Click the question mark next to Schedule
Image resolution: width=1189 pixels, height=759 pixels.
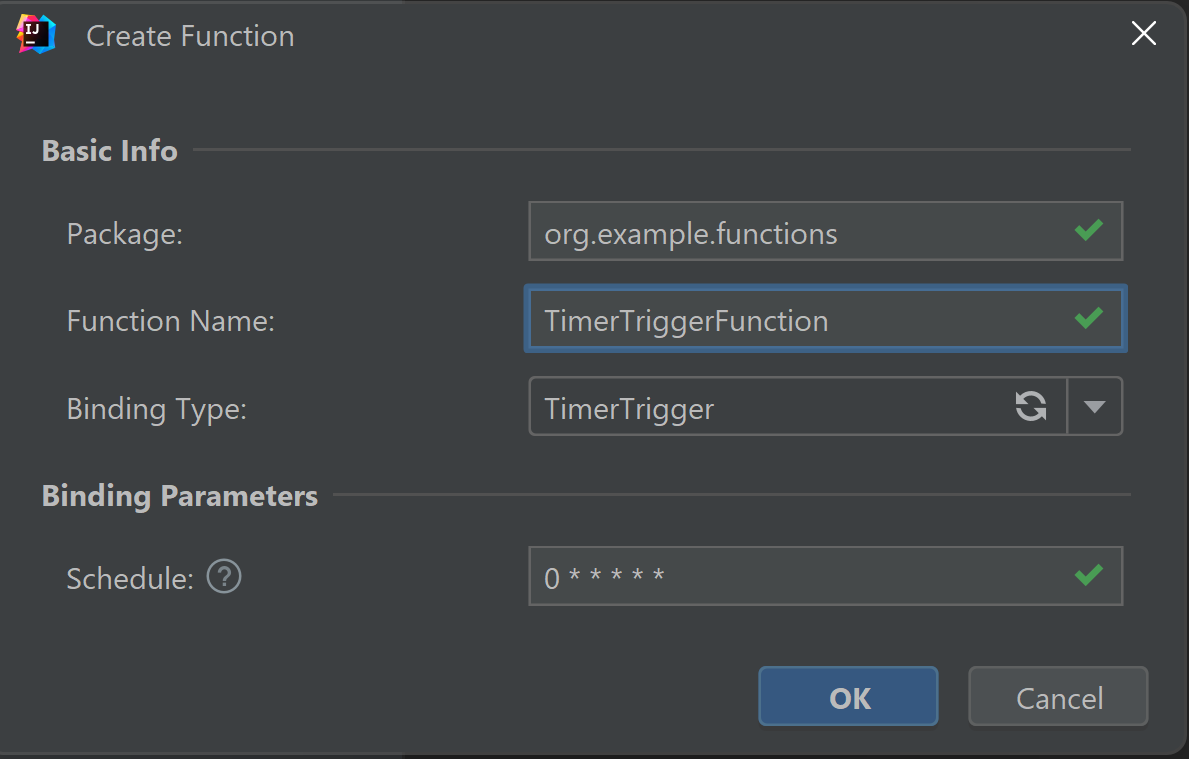[x=223, y=577]
